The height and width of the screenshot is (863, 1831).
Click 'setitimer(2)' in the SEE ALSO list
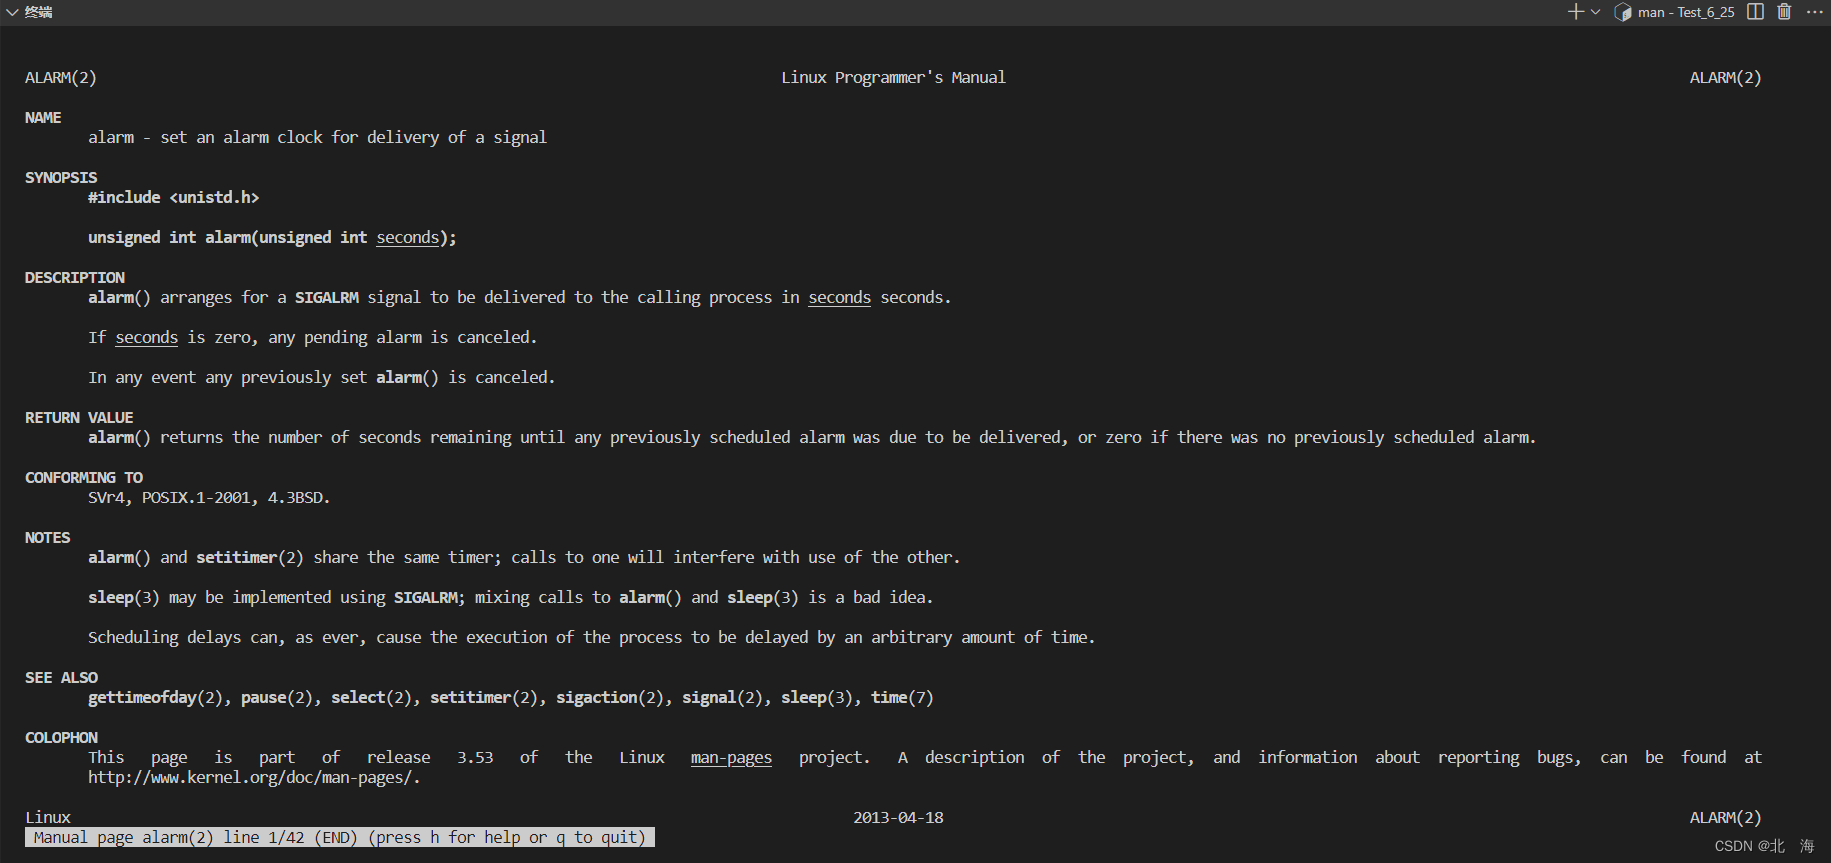484,697
